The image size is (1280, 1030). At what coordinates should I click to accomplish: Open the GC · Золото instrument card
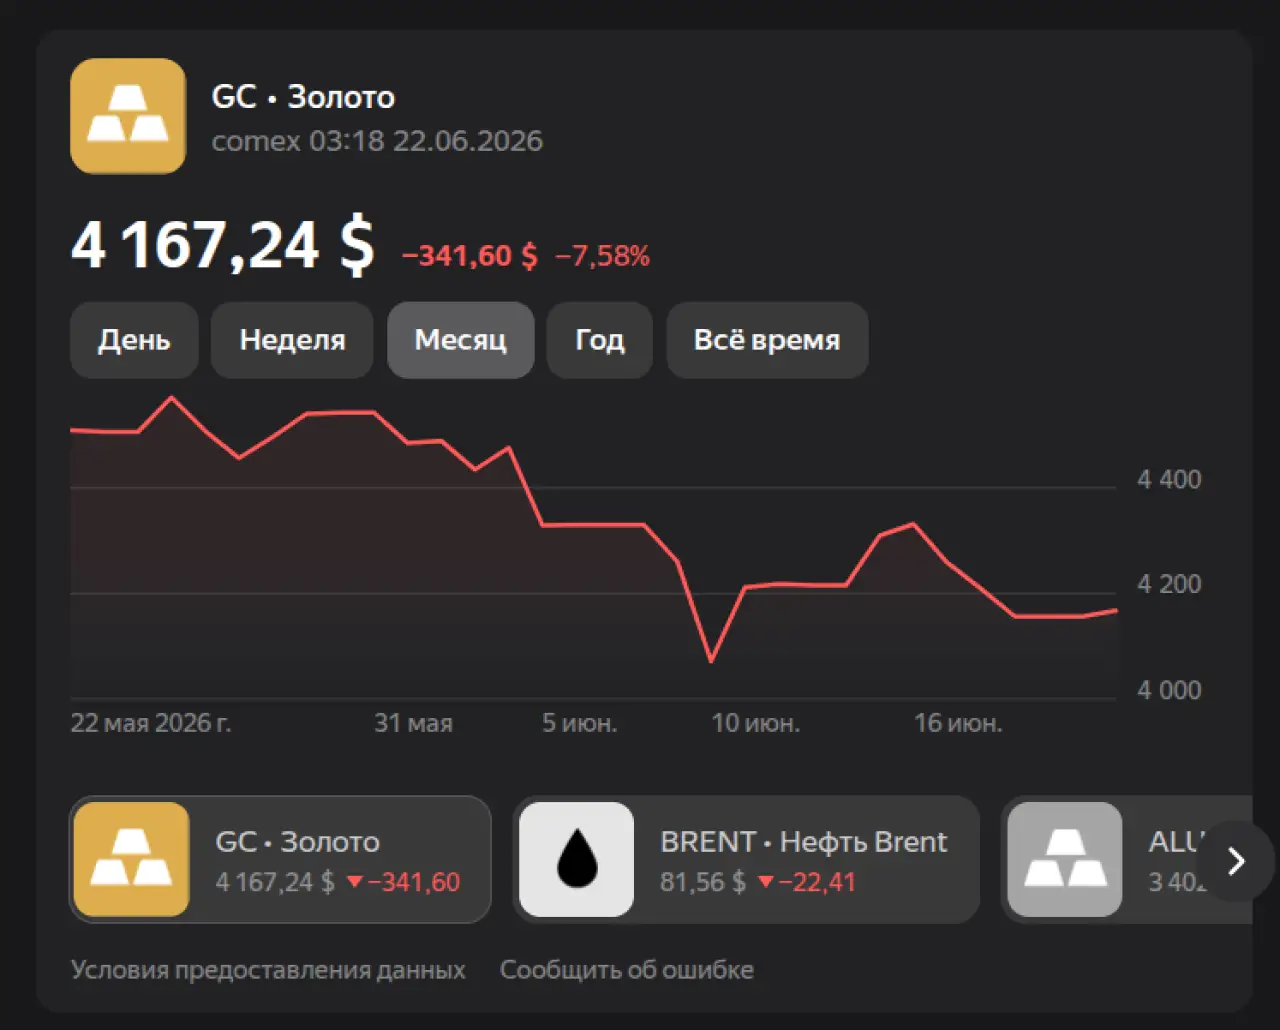pyautogui.click(x=280, y=860)
